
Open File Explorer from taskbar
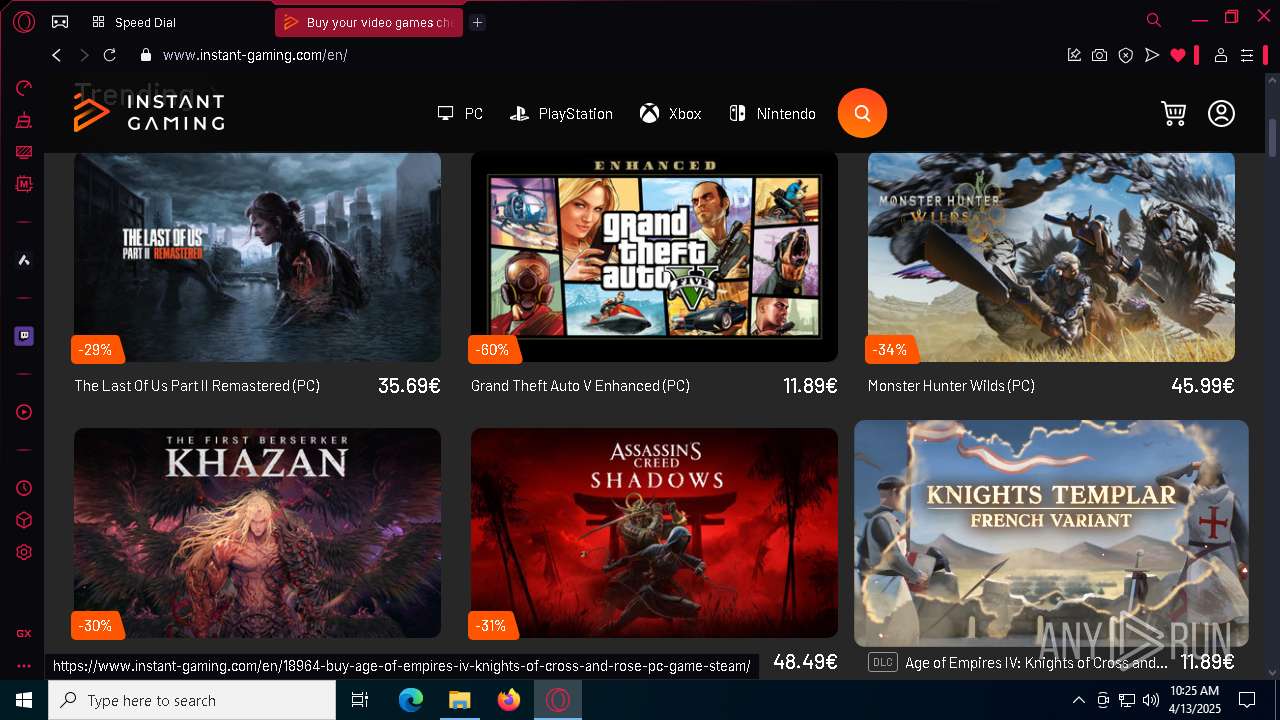459,700
